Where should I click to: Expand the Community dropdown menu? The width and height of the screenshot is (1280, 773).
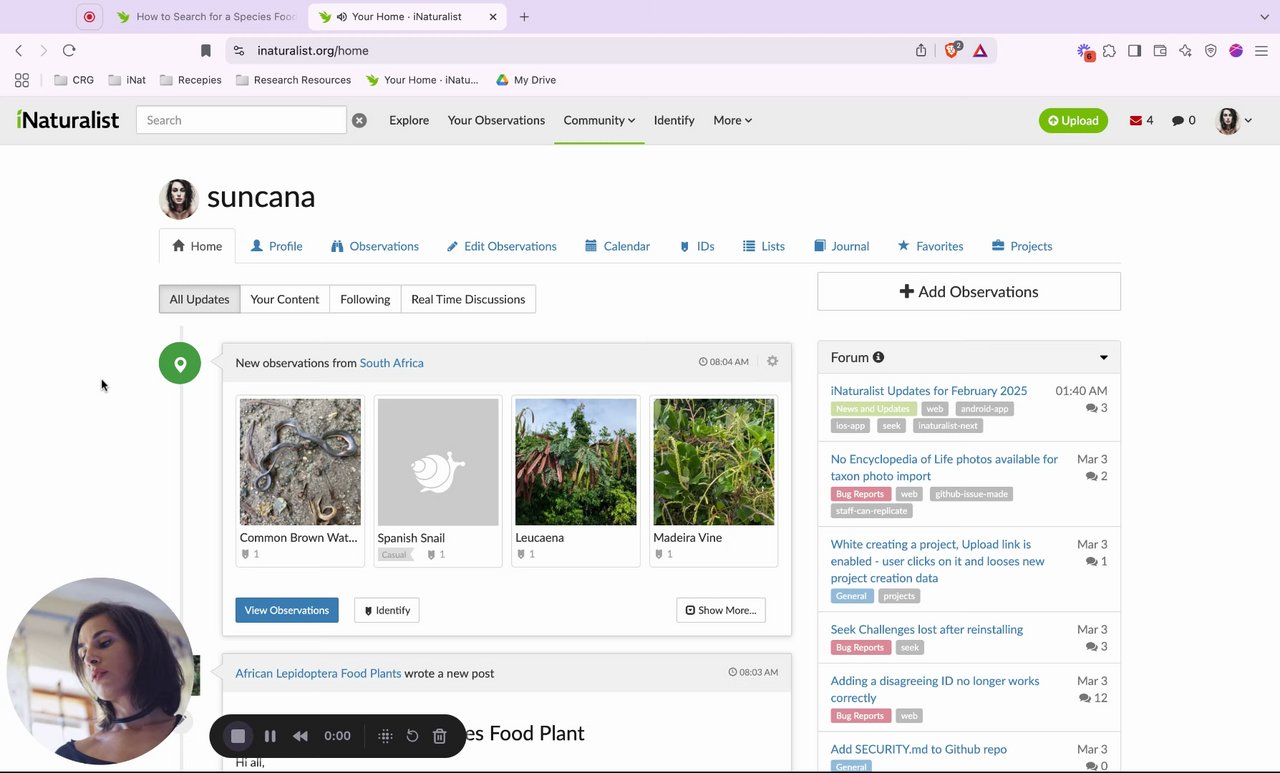click(x=599, y=120)
